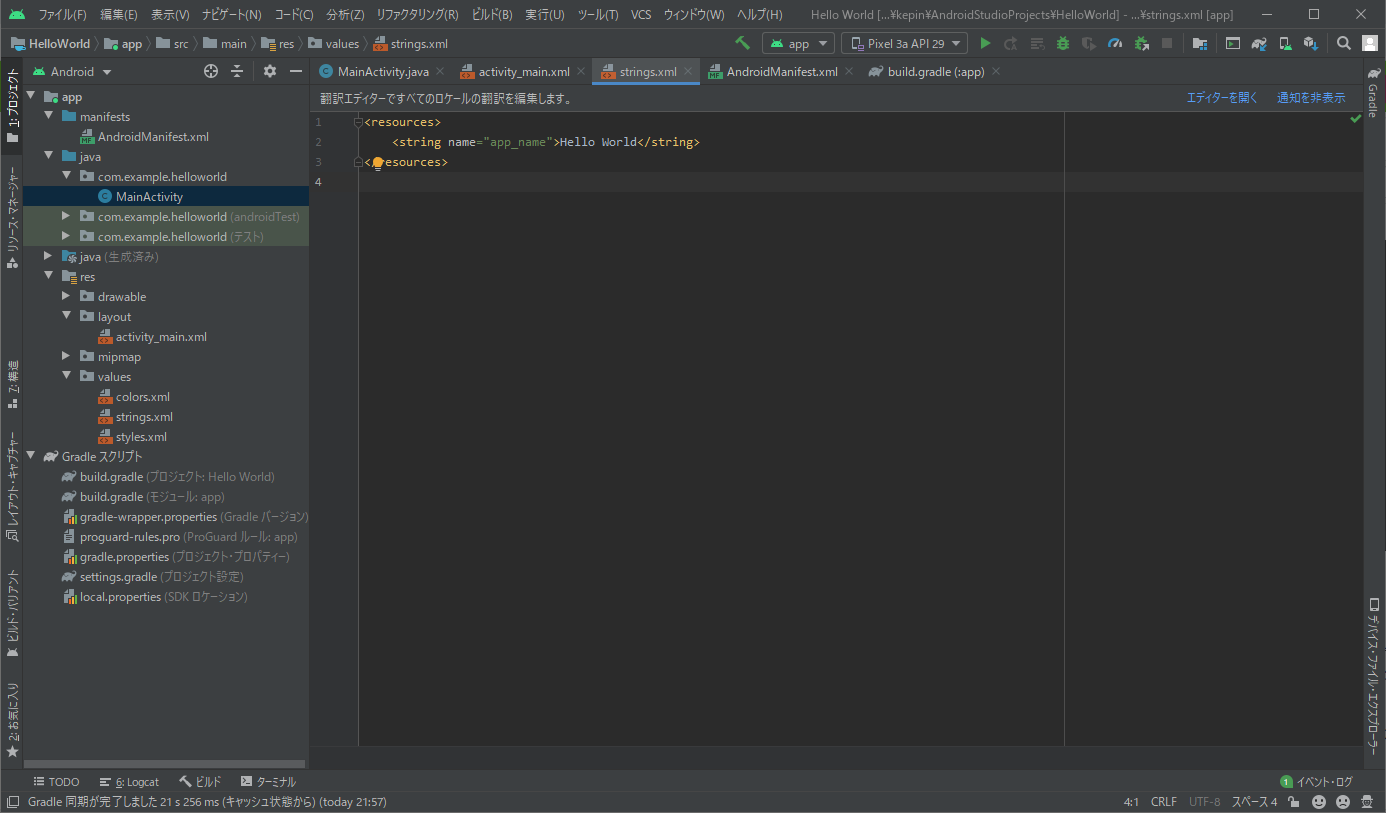Collapse the manifests folder

pyautogui.click(x=48, y=117)
